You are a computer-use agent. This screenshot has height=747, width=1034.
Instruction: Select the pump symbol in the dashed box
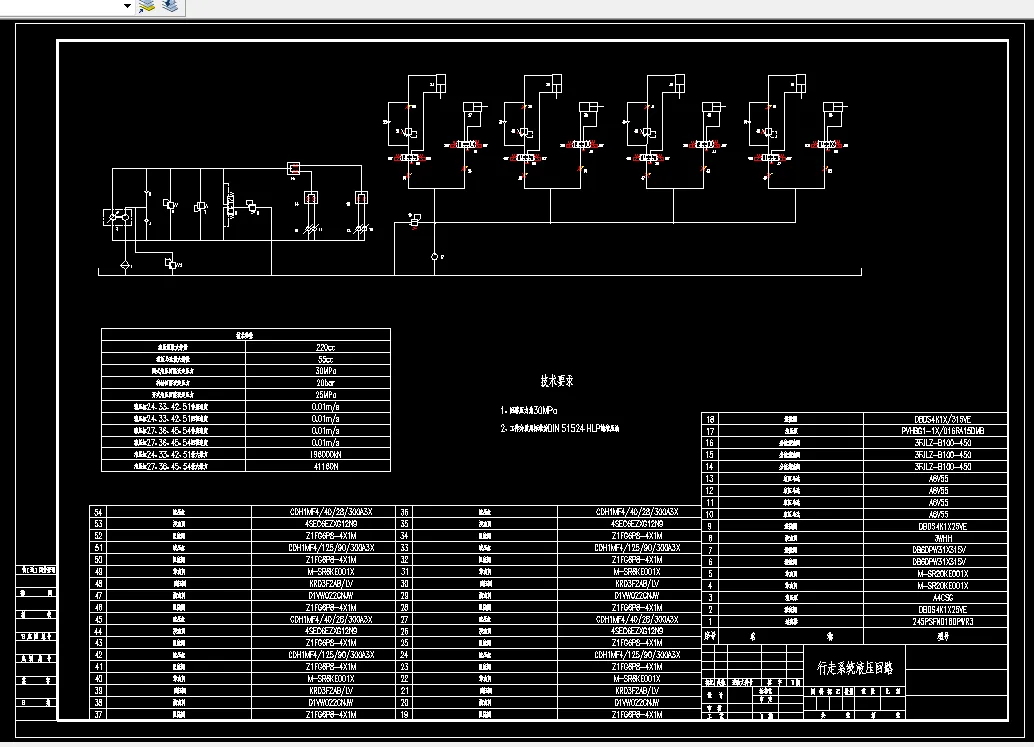[x=117, y=217]
